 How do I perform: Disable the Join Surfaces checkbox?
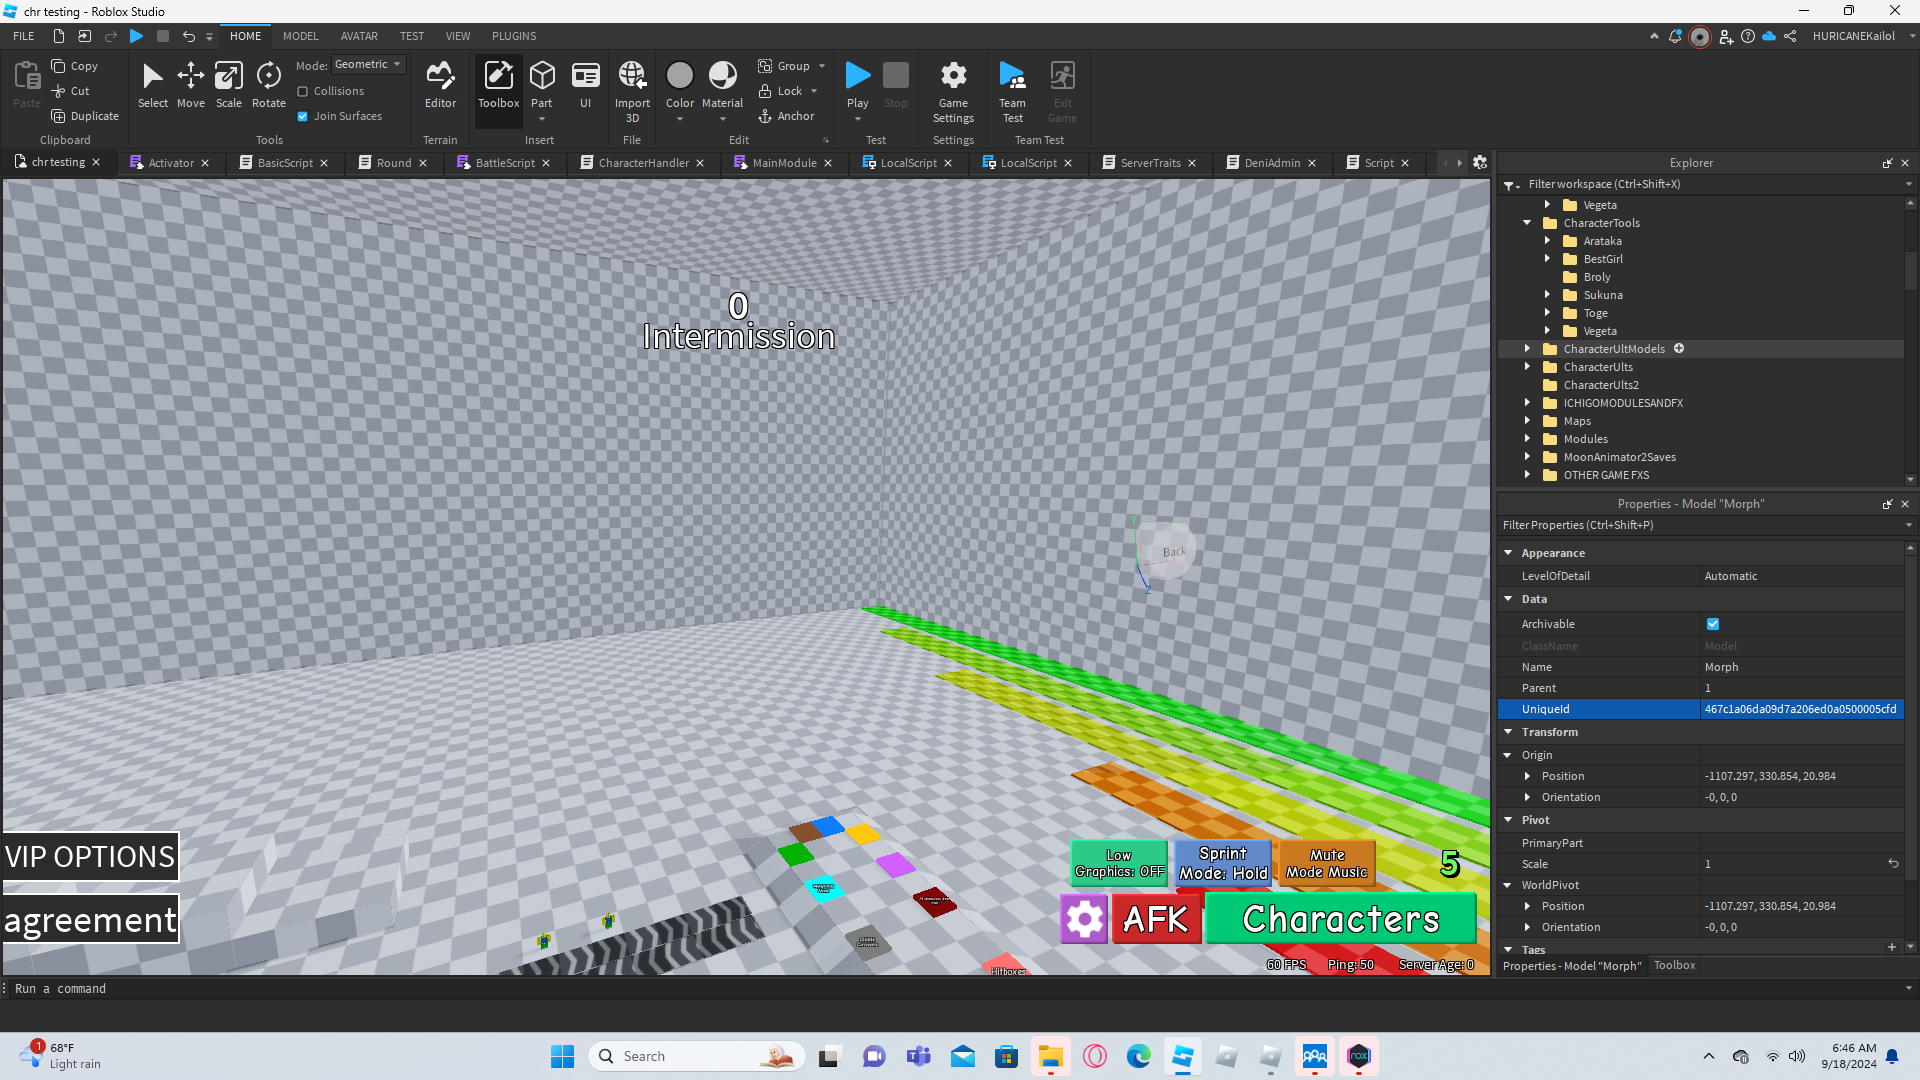tap(303, 116)
